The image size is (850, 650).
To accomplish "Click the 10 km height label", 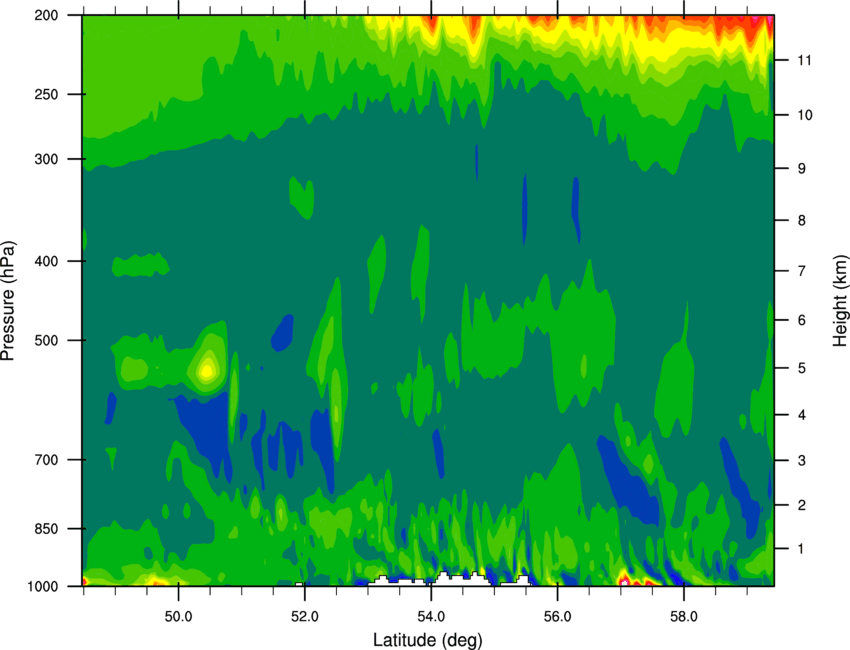I will (805, 115).
